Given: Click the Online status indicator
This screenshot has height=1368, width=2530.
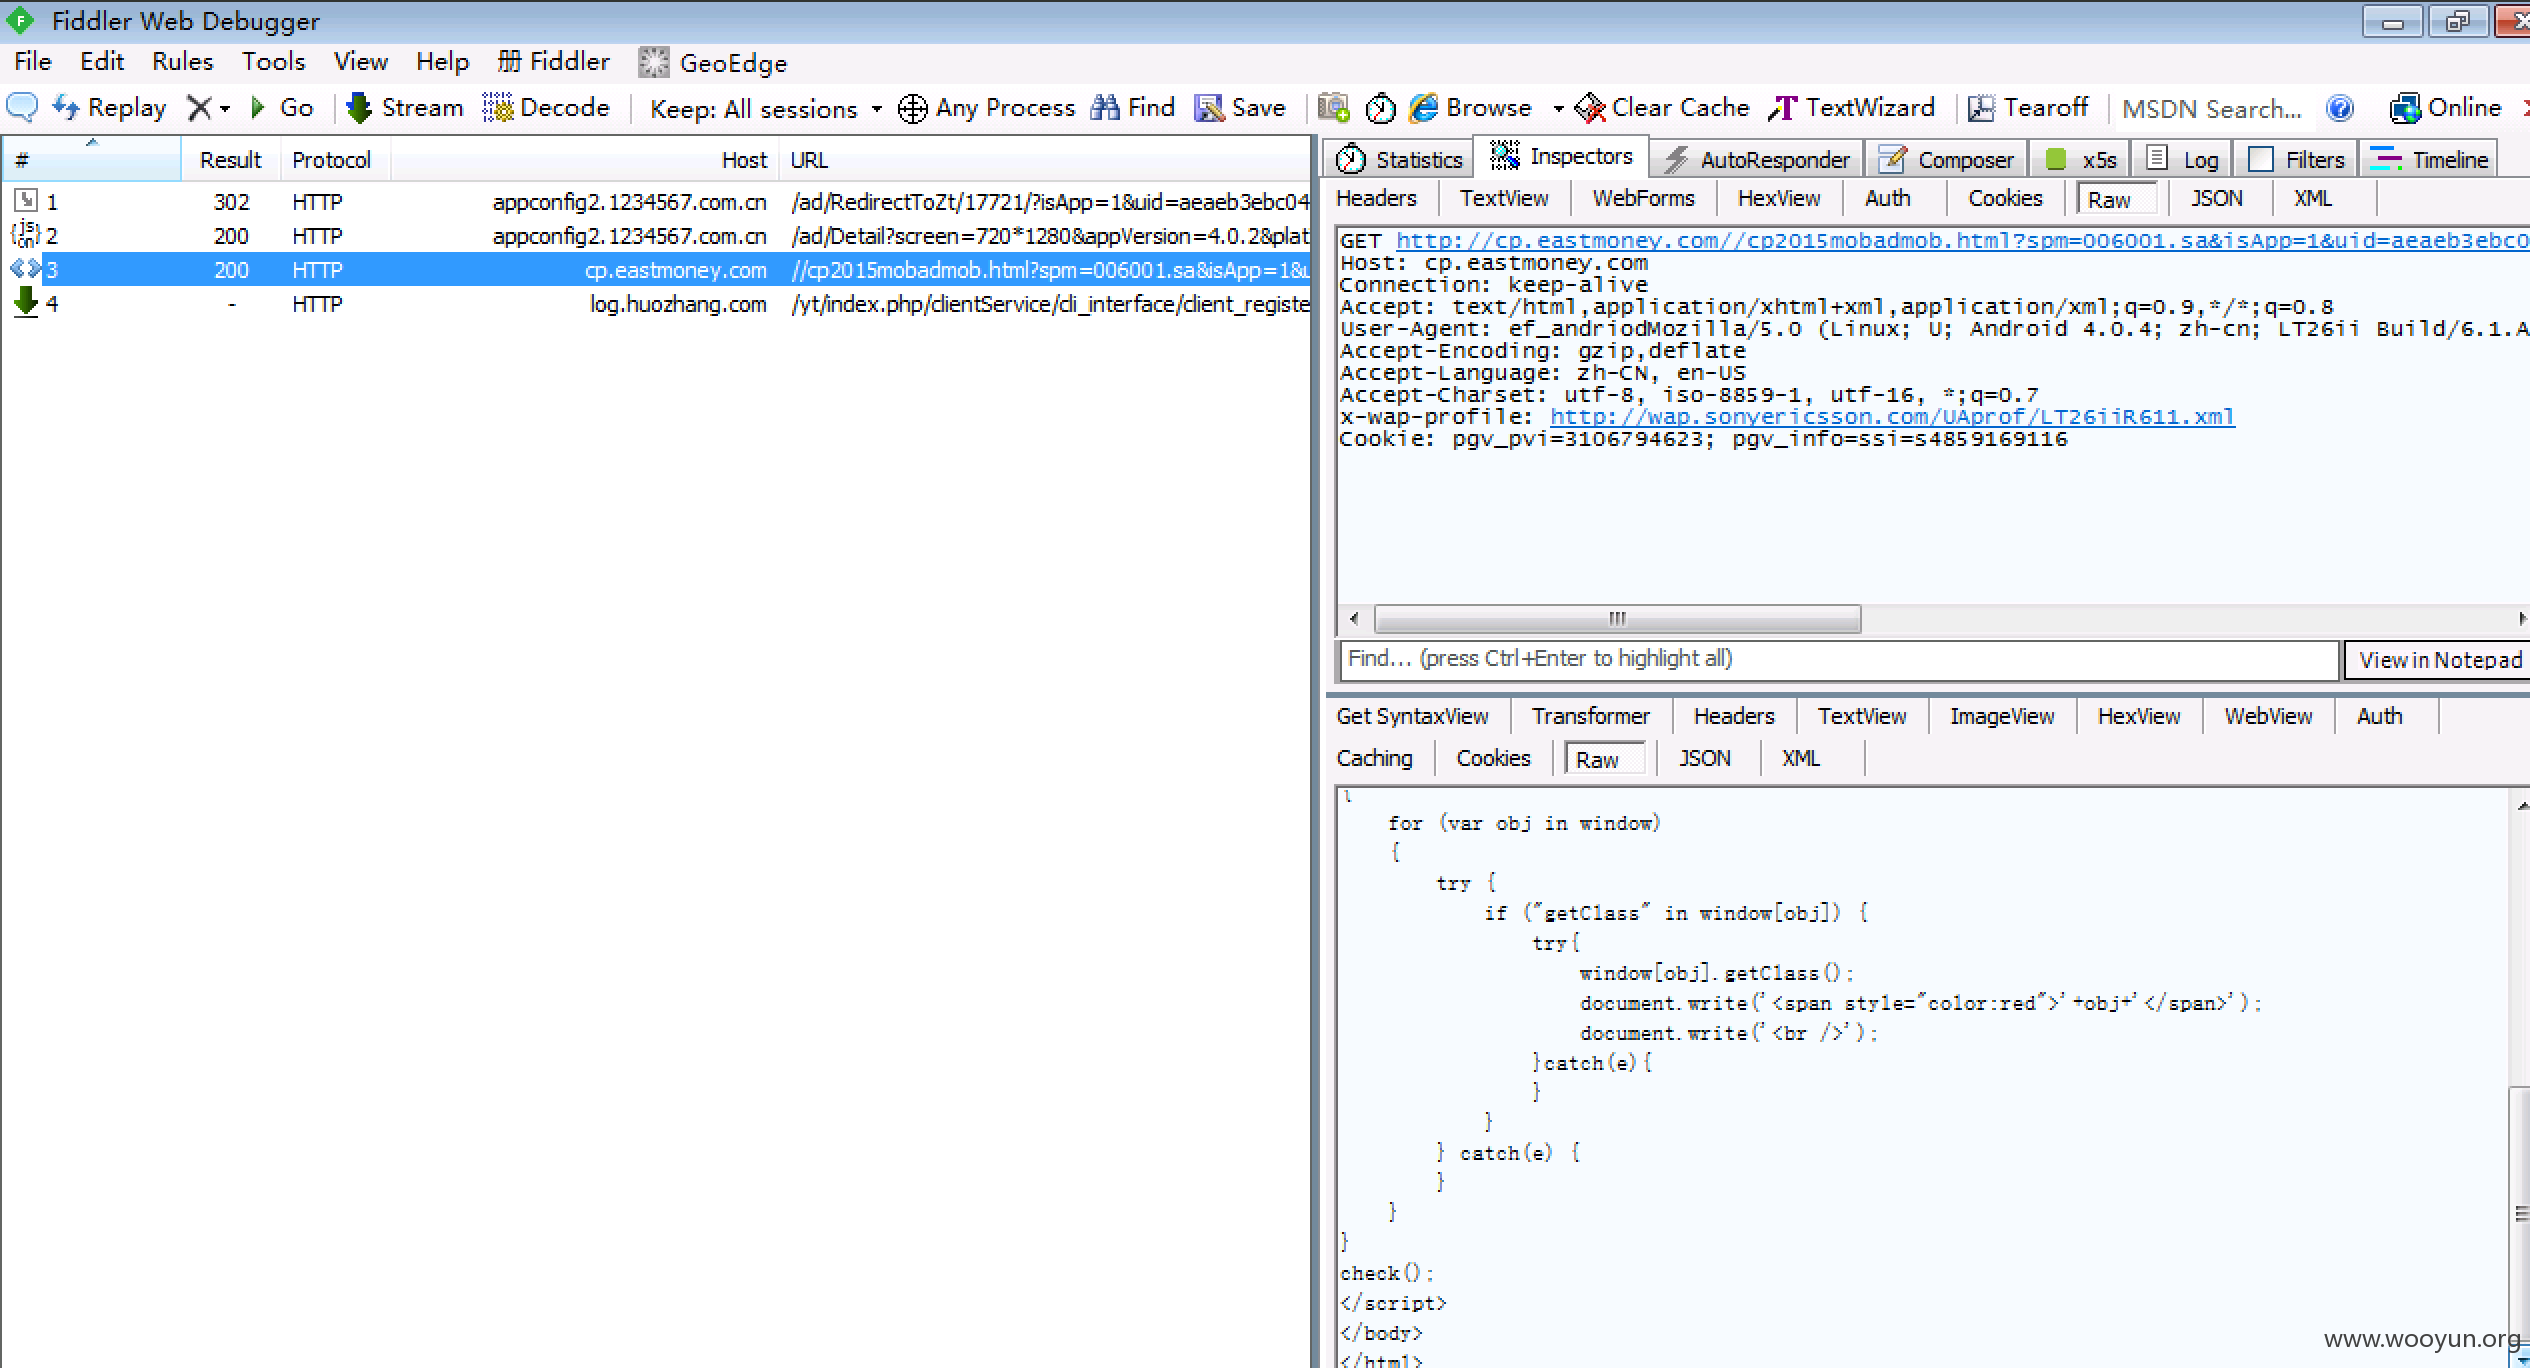Looking at the screenshot, I should pyautogui.click(x=2445, y=107).
